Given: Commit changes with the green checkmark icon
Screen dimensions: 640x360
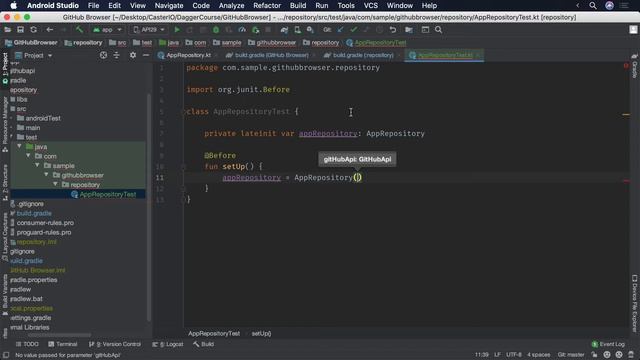Looking at the screenshot, I should pos(353,30).
